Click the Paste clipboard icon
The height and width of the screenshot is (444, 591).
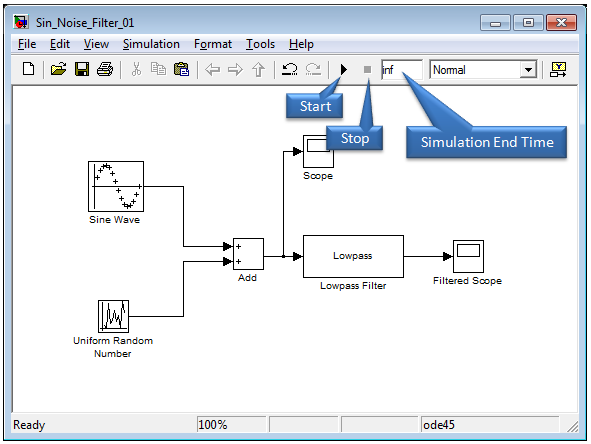point(181,69)
